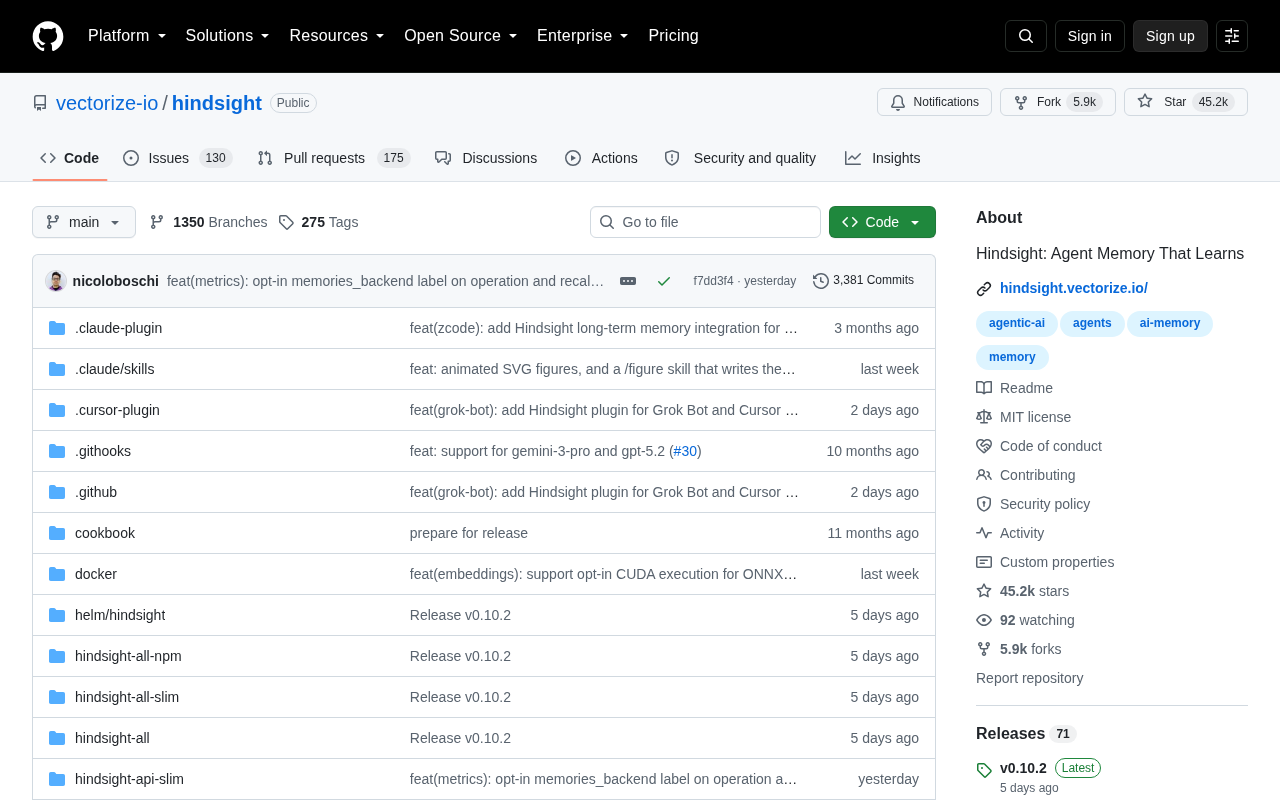
Task: Click the commit history clock icon
Action: 821,281
